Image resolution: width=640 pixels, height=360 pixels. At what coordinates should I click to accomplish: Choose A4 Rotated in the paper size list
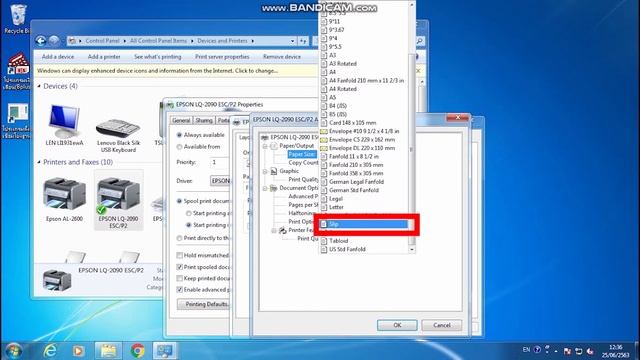[342, 89]
